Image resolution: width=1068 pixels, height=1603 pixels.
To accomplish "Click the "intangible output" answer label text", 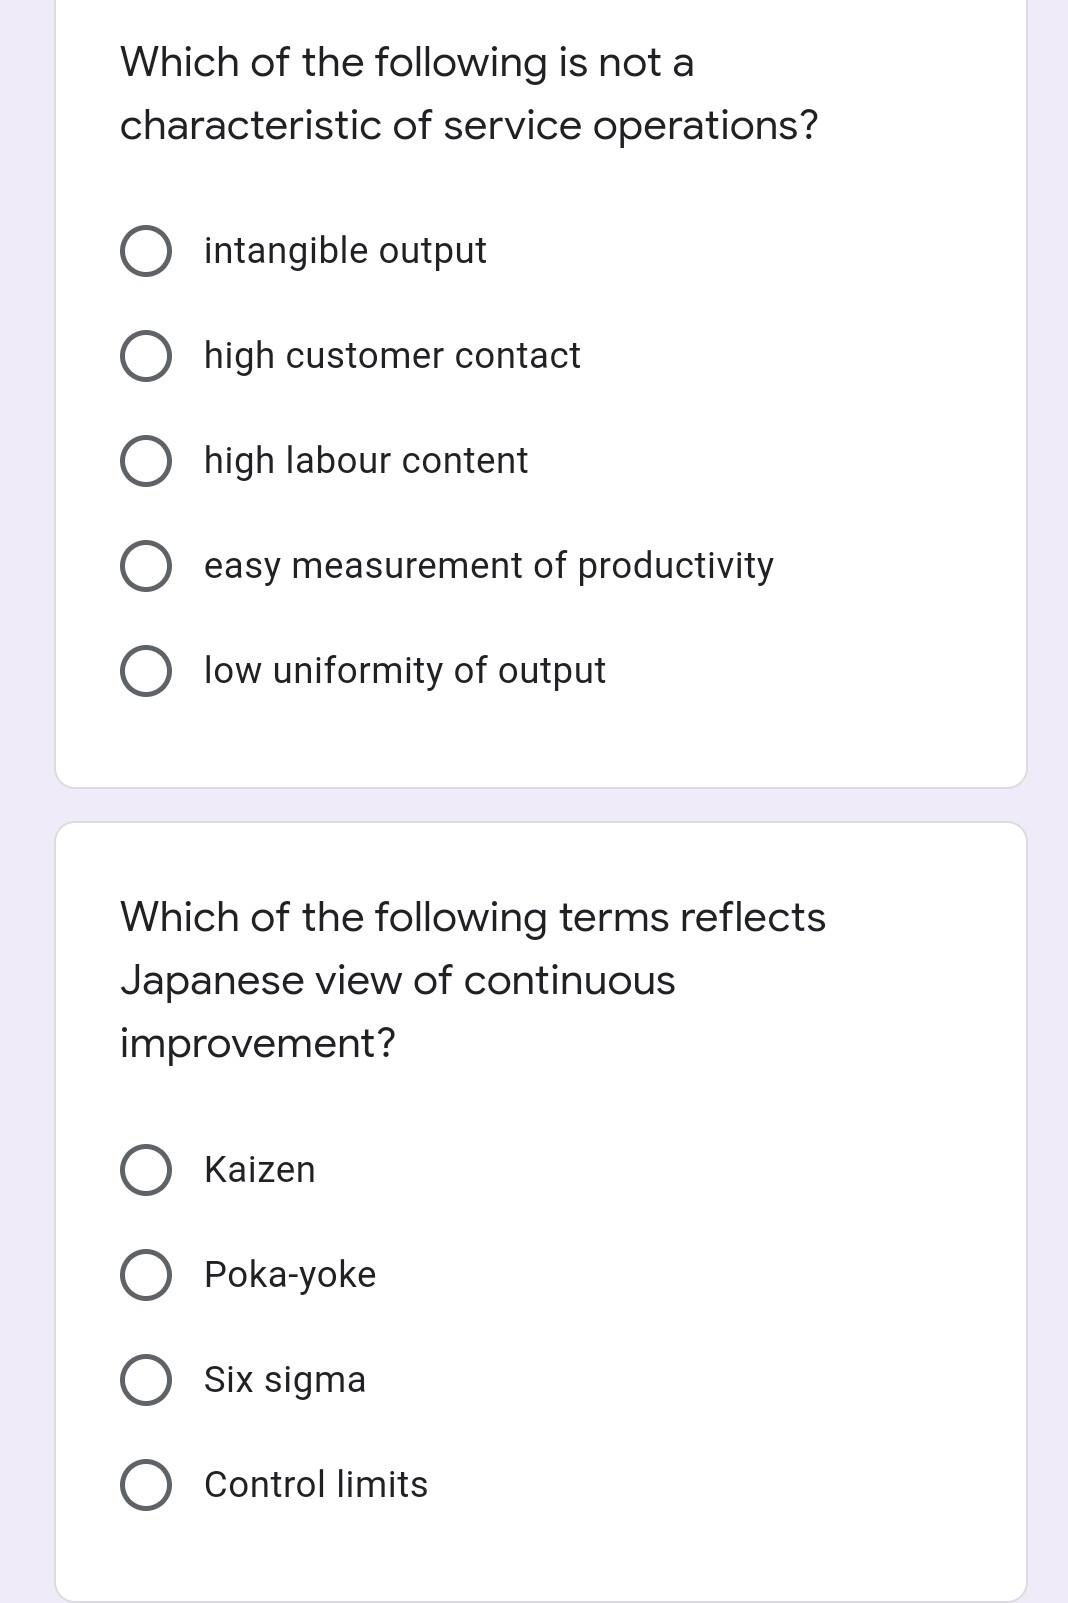I will (x=344, y=250).
